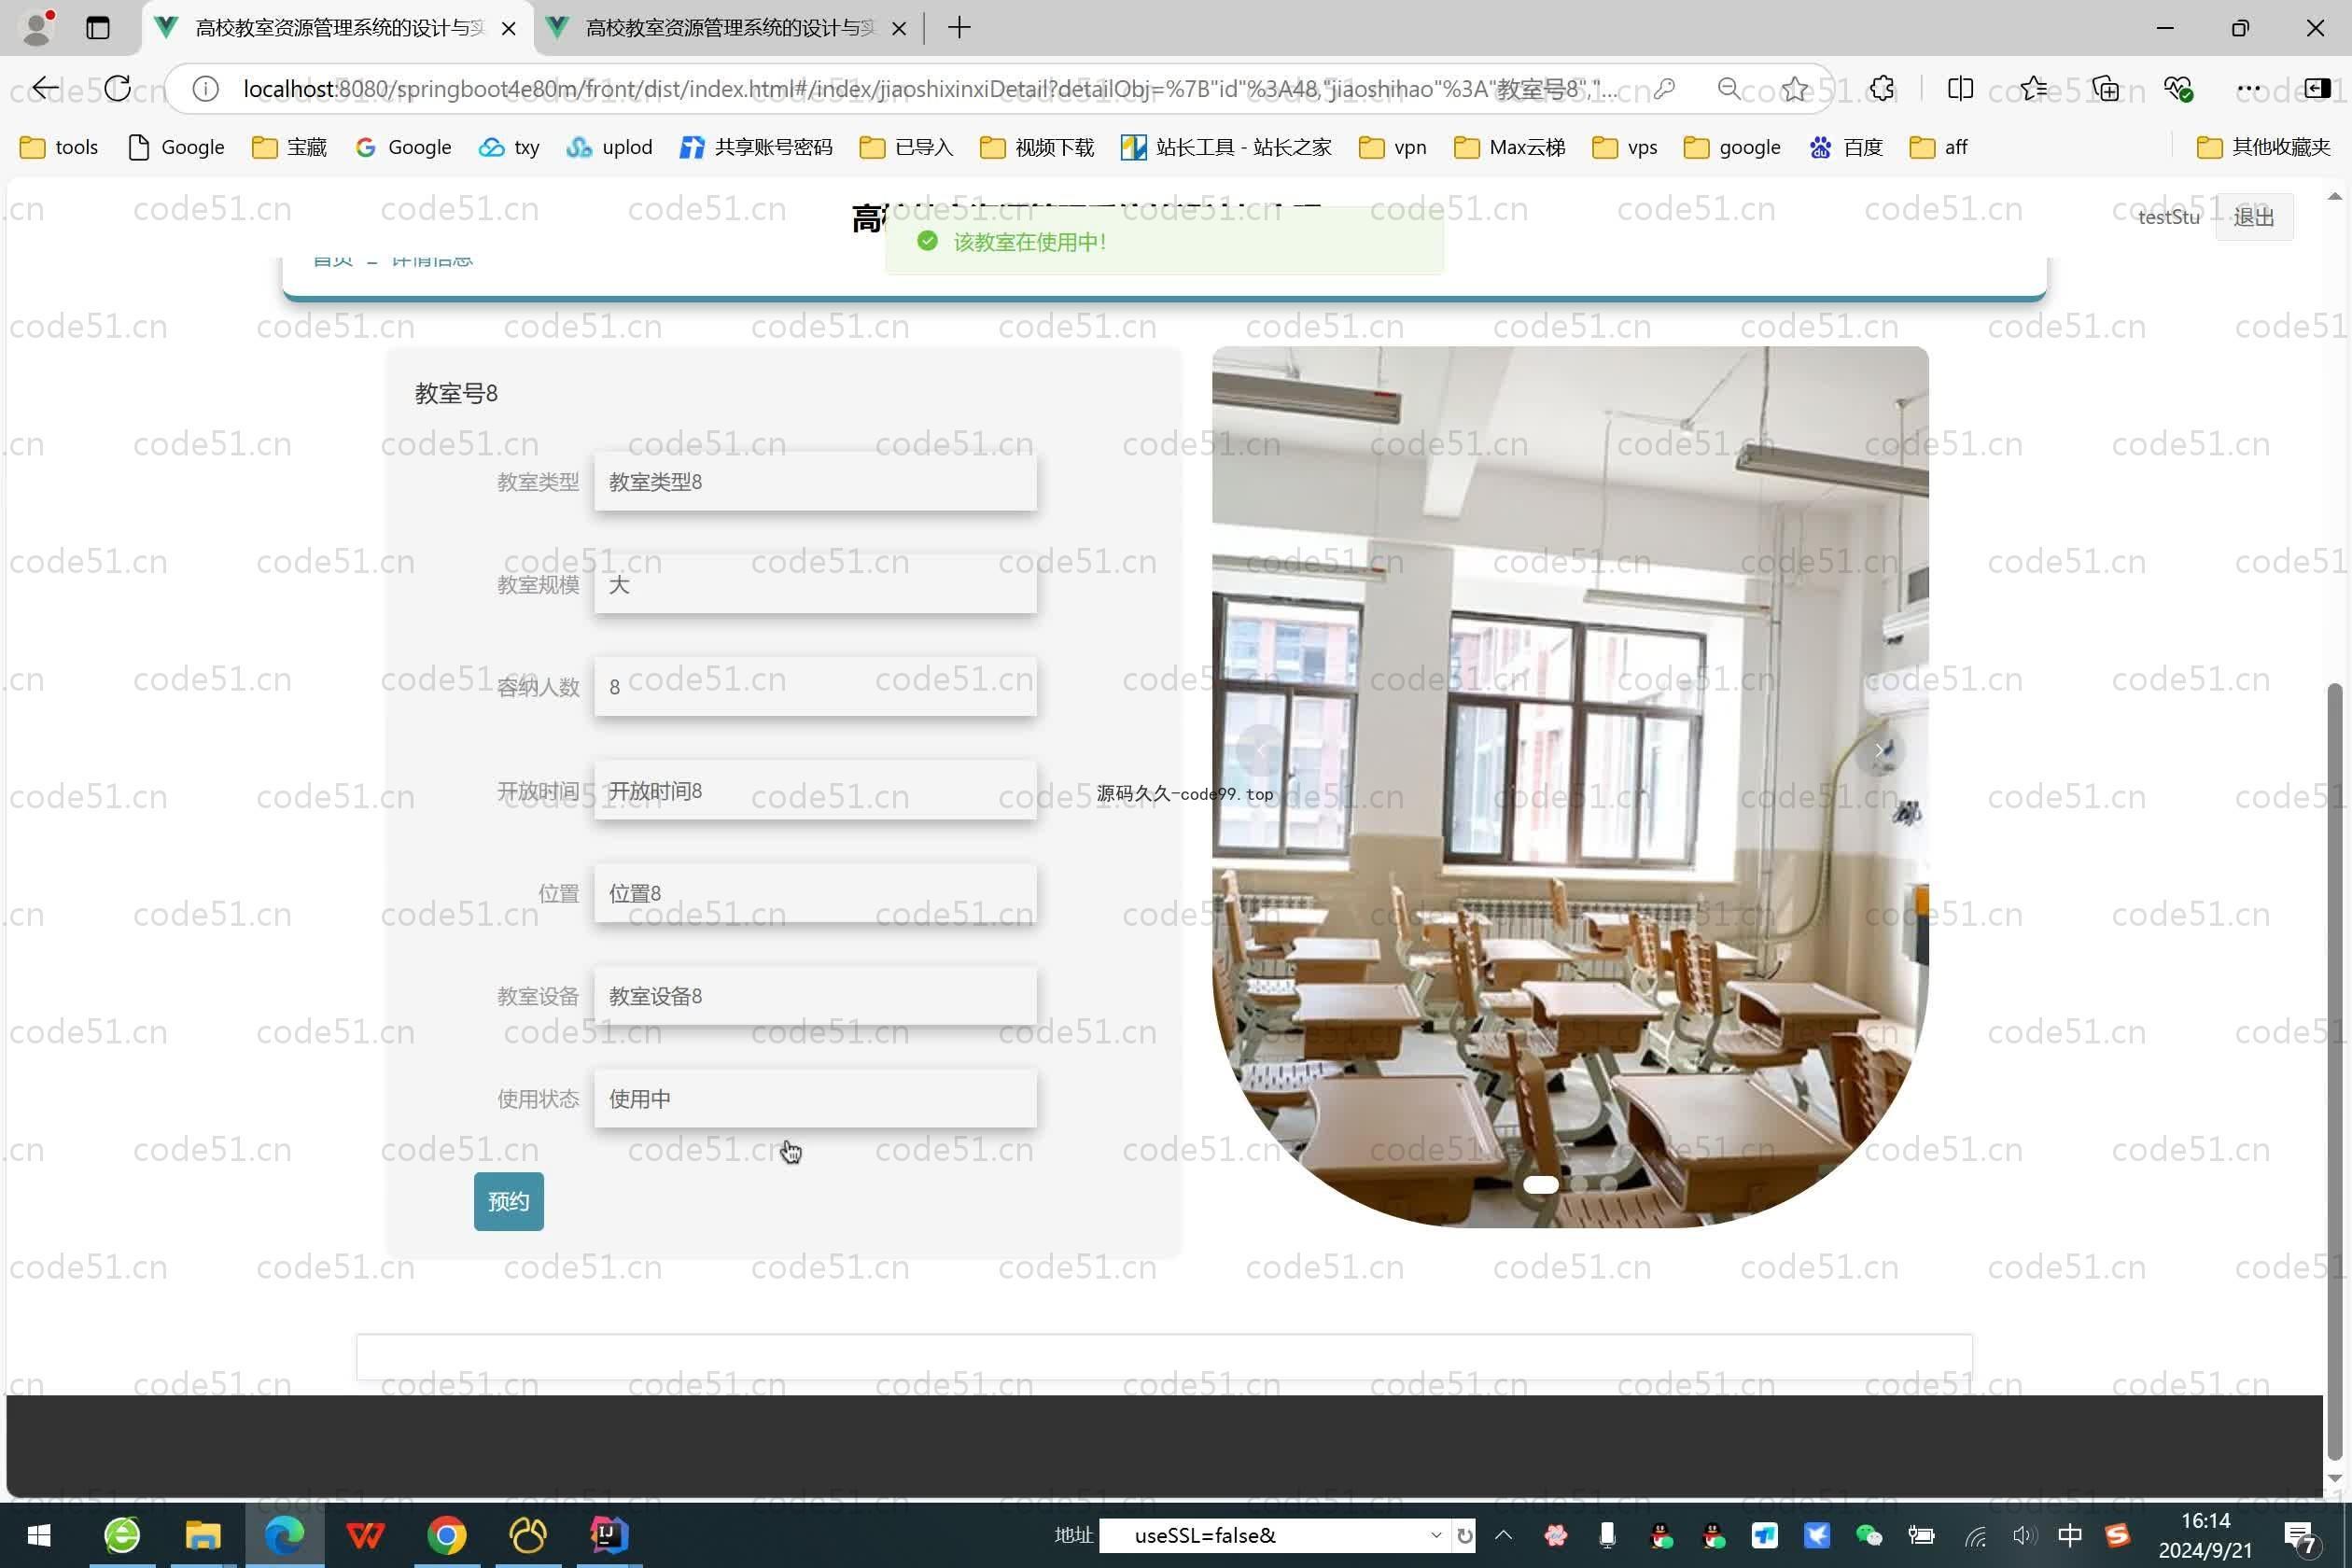Click the password key icon in address bar

[x=1664, y=89]
